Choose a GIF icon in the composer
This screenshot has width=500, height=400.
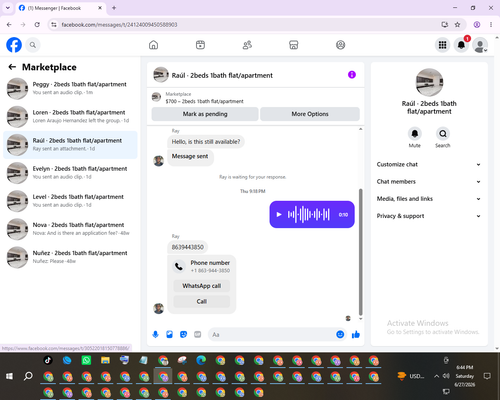[x=198, y=334]
